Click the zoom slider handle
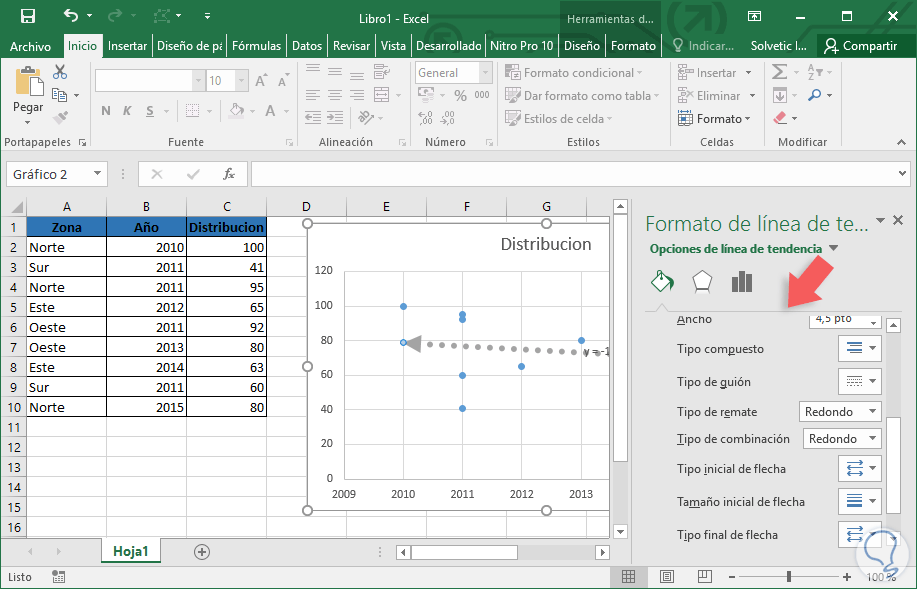The width and height of the screenshot is (917, 589). pyautogui.click(x=789, y=577)
